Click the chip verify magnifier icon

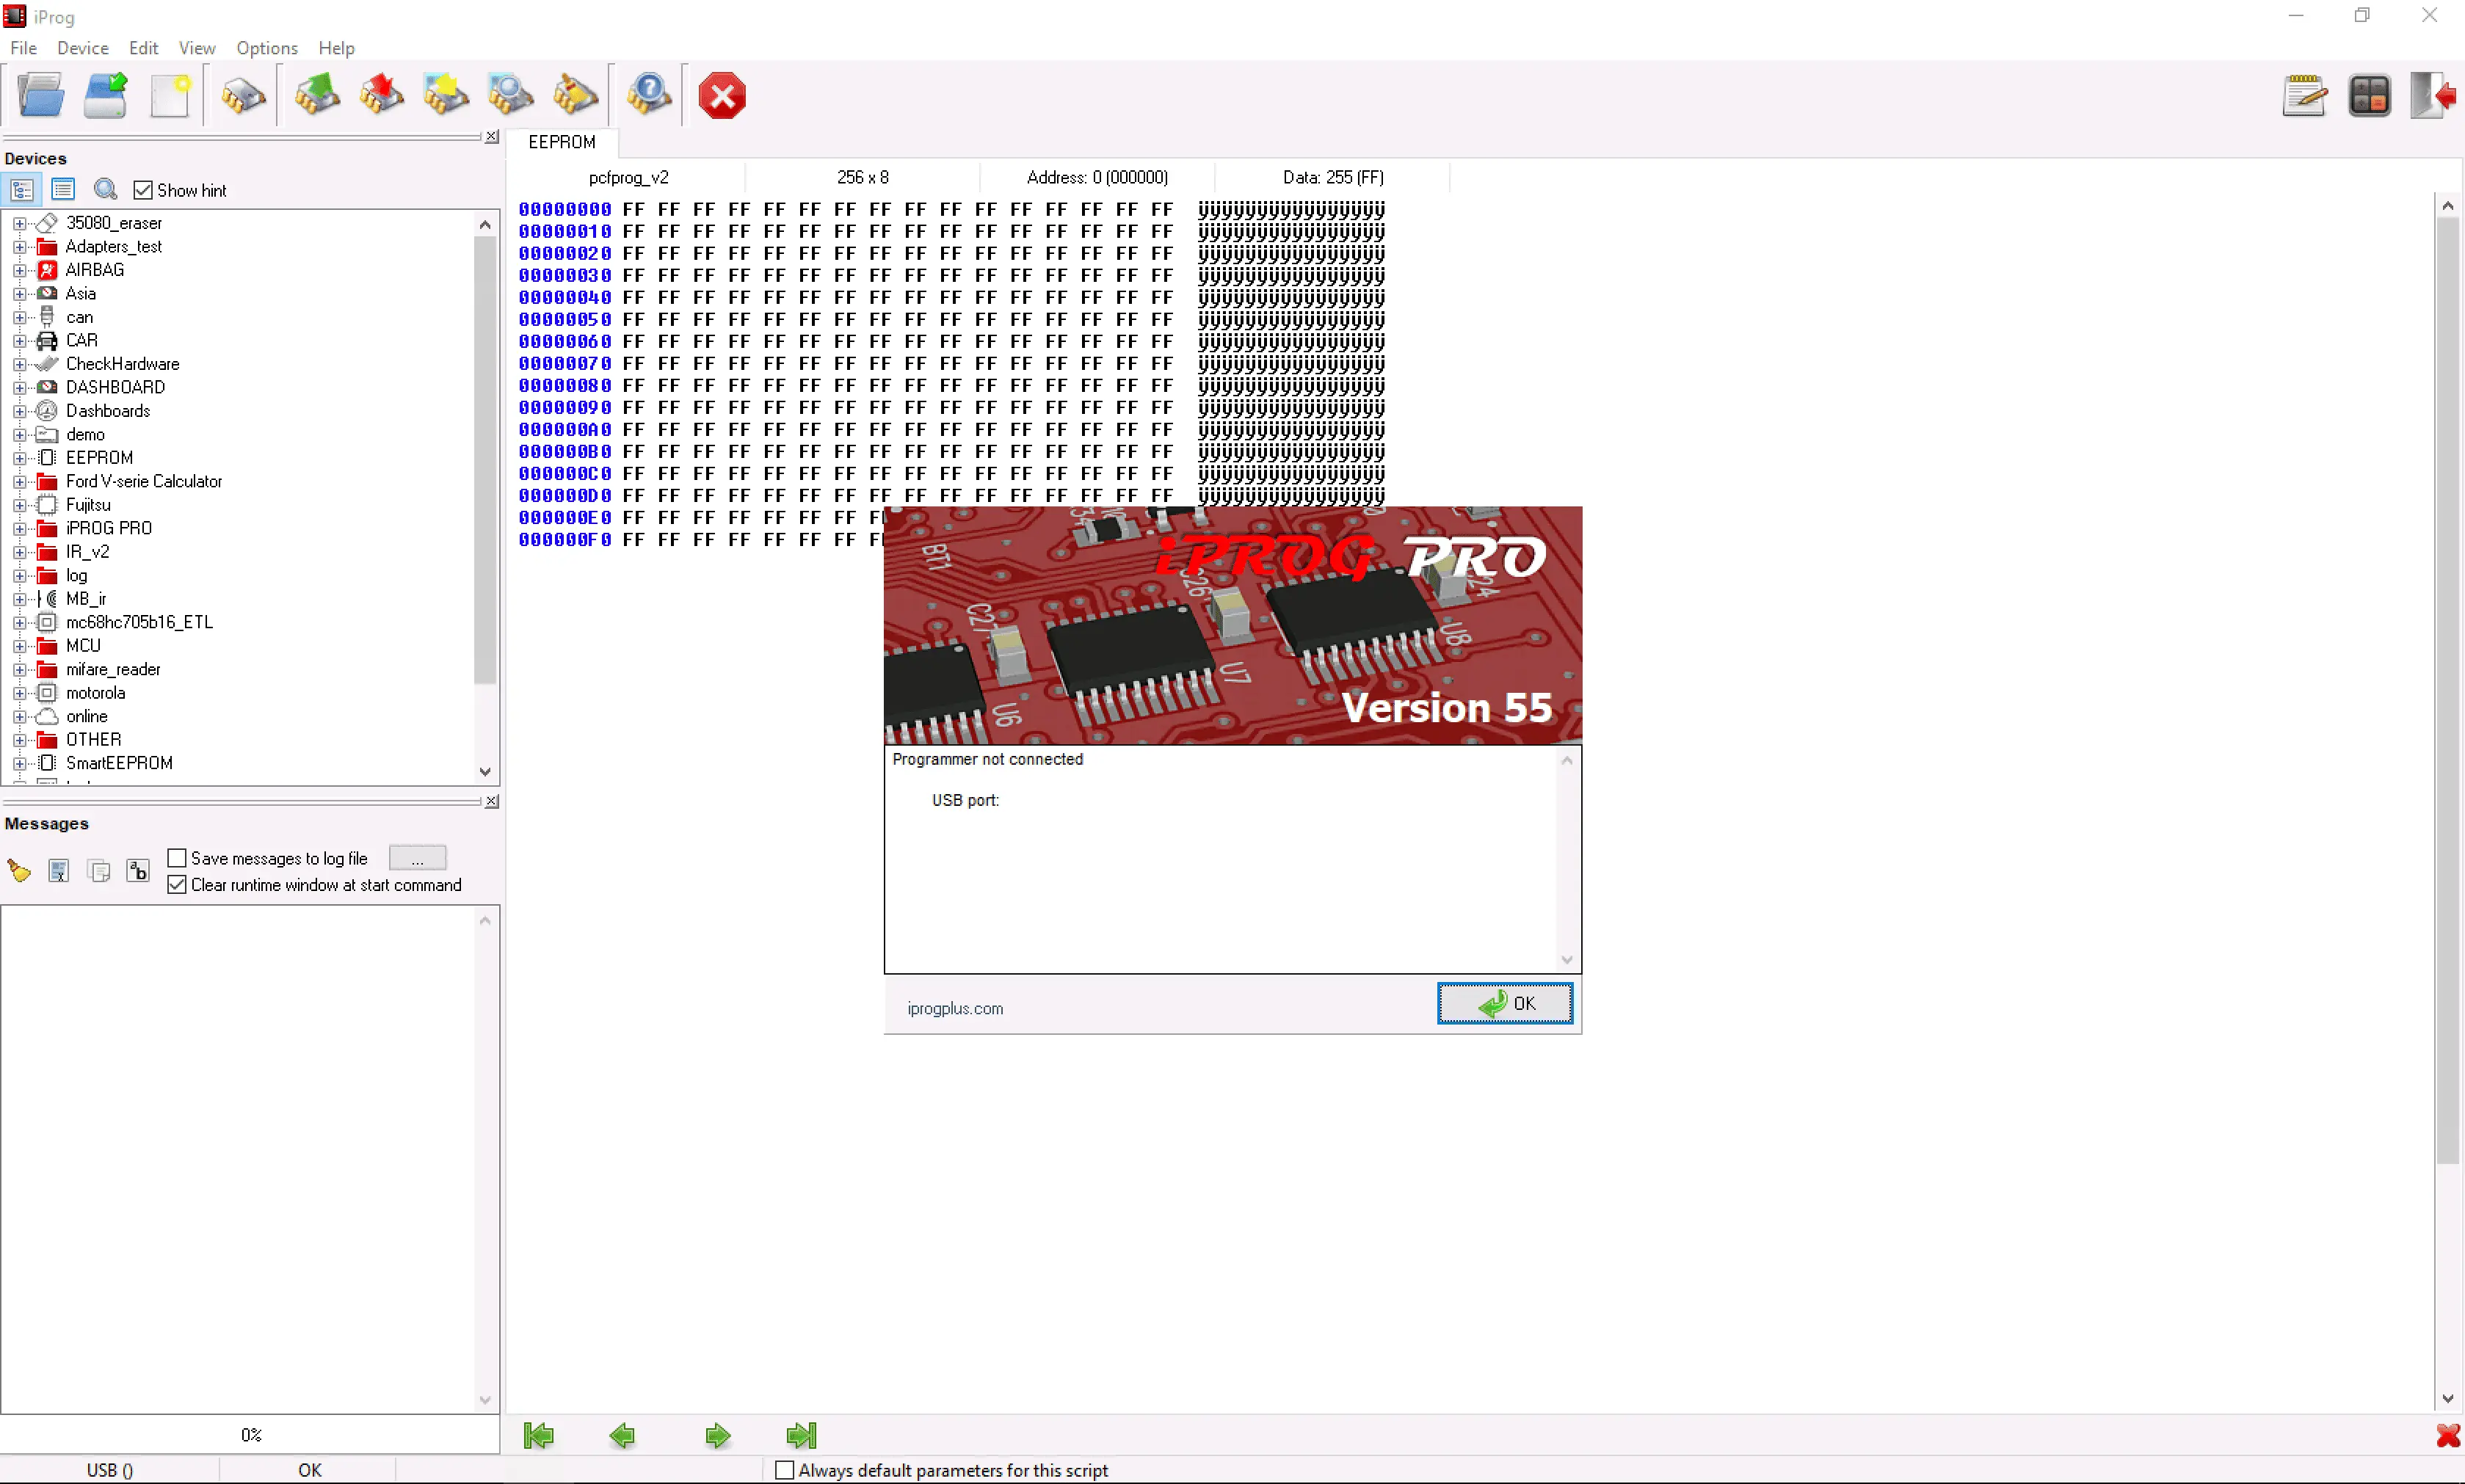[510, 96]
